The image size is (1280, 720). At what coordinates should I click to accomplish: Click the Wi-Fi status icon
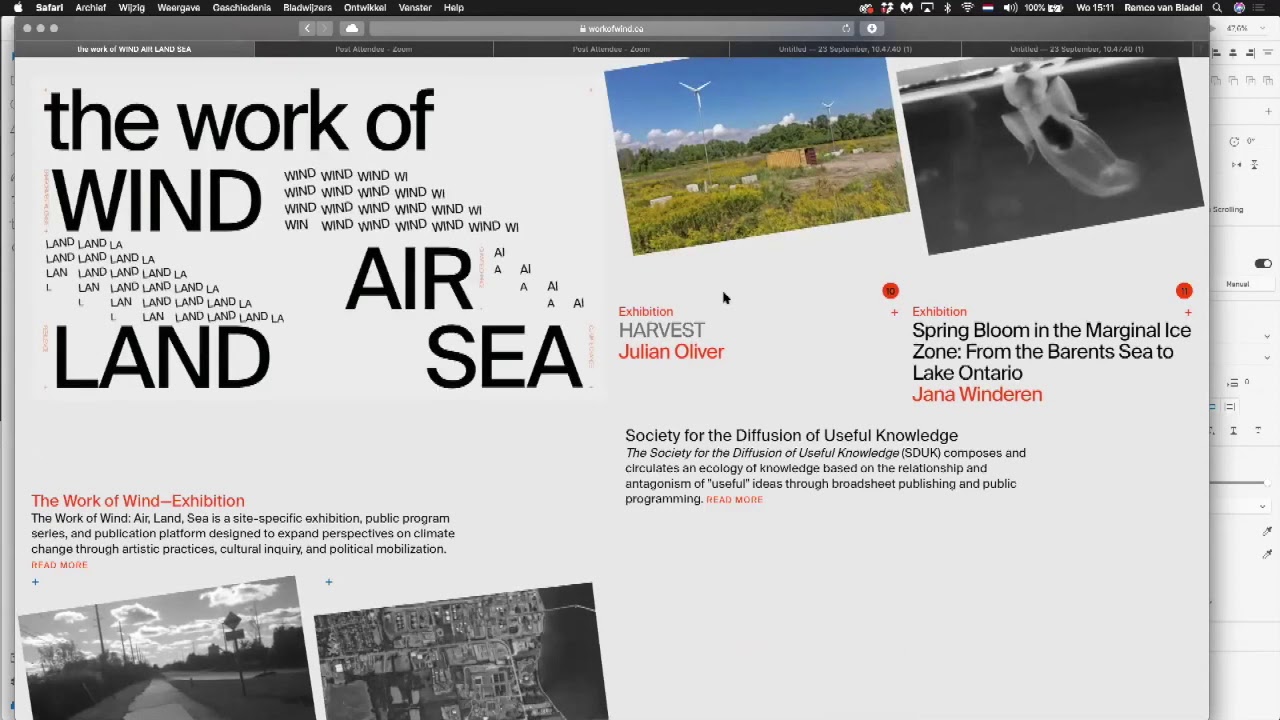click(x=967, y=7)
